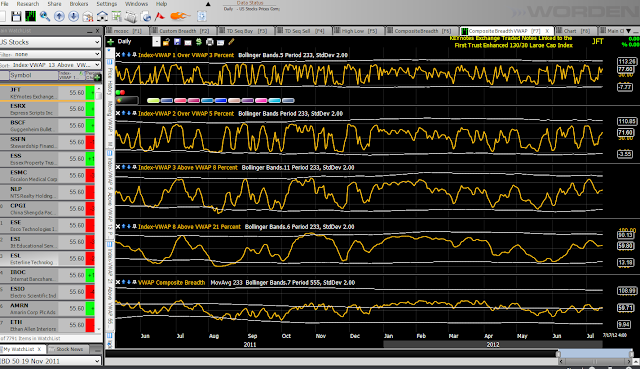640x369 pixels.
Task: Switch to the Custom Breadth [F2] tab
Action: (182, 31)
